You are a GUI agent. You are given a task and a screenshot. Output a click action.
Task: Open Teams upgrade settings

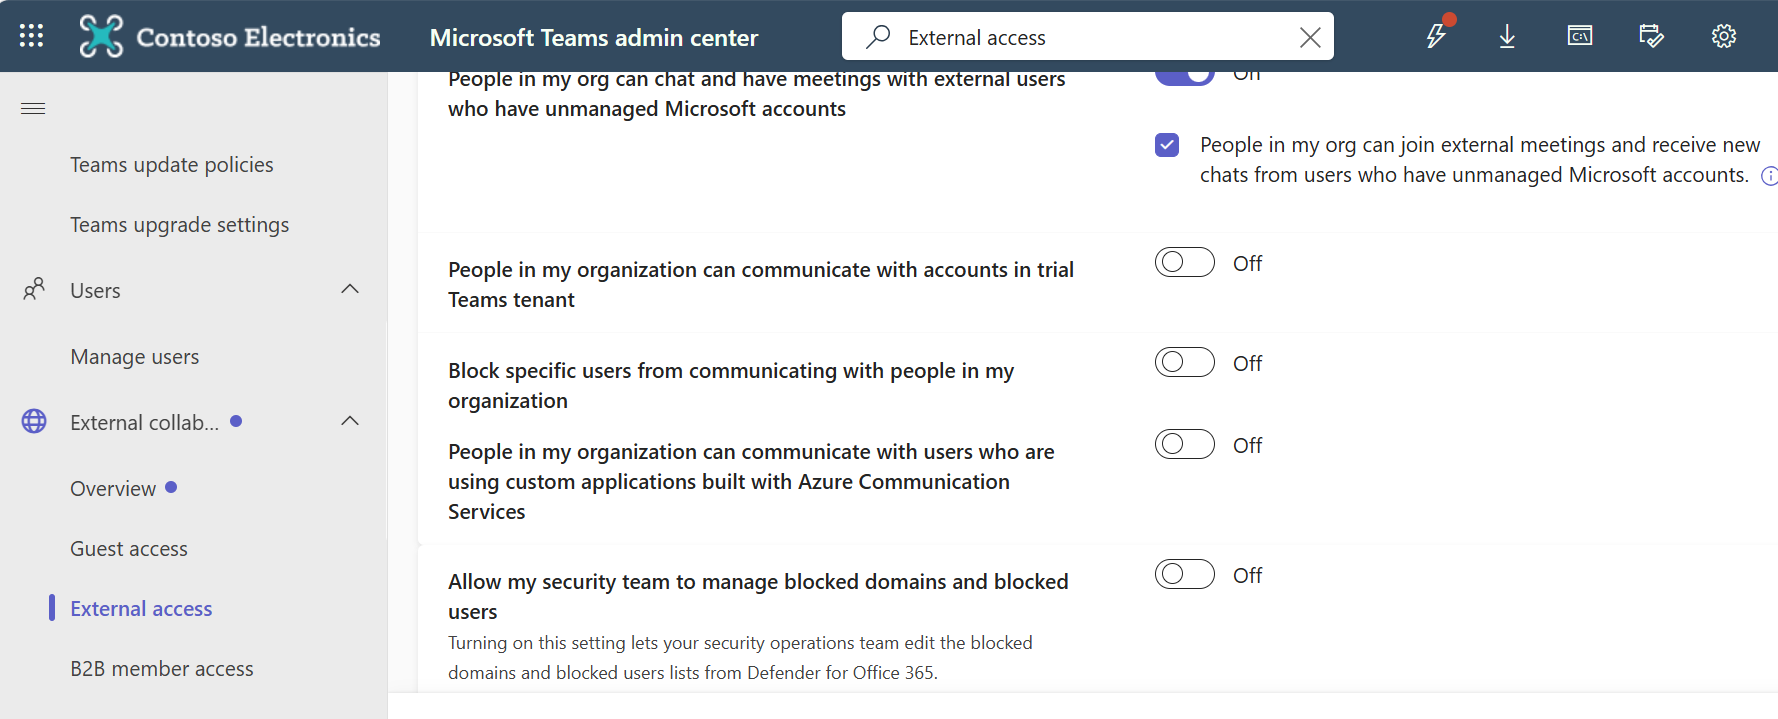click(x=180, y=225)
